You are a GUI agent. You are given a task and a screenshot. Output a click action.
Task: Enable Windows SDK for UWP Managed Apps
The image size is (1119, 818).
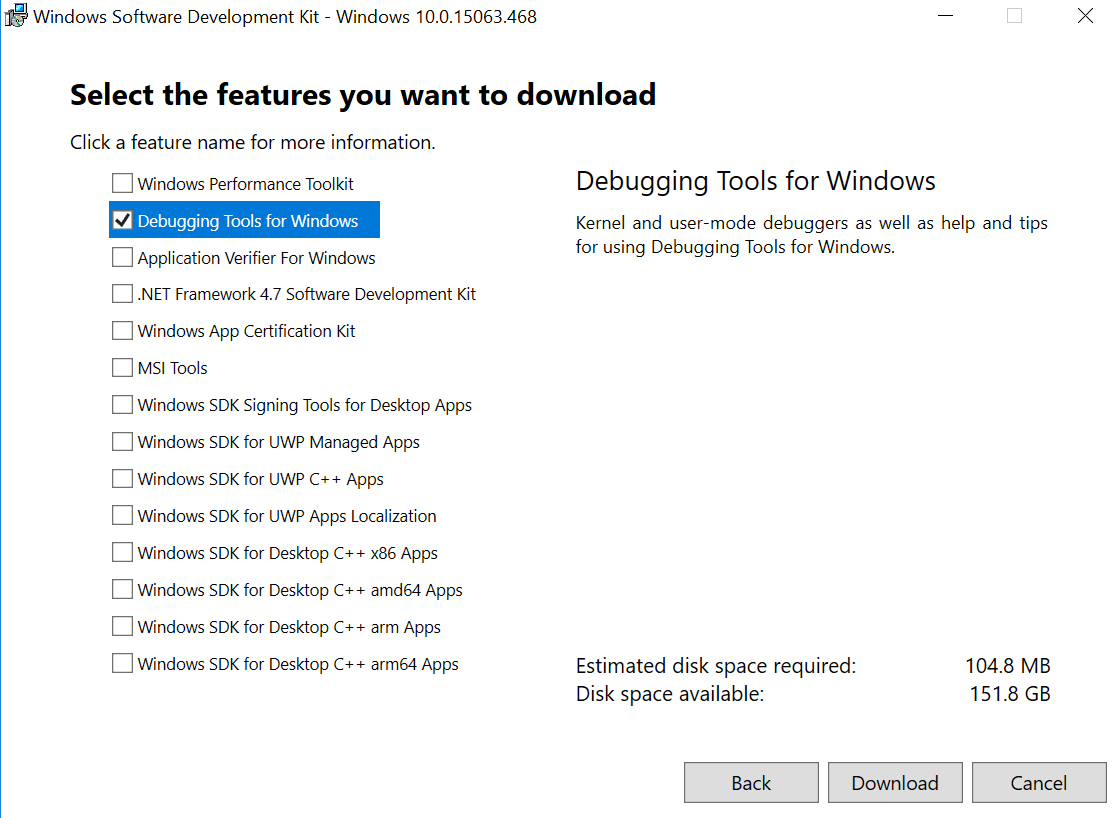tap(122, 441)
